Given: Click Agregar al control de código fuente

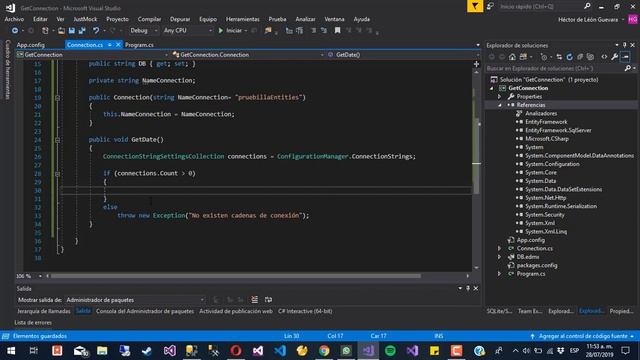Looking at the screenshot, I should pos(583,336).
